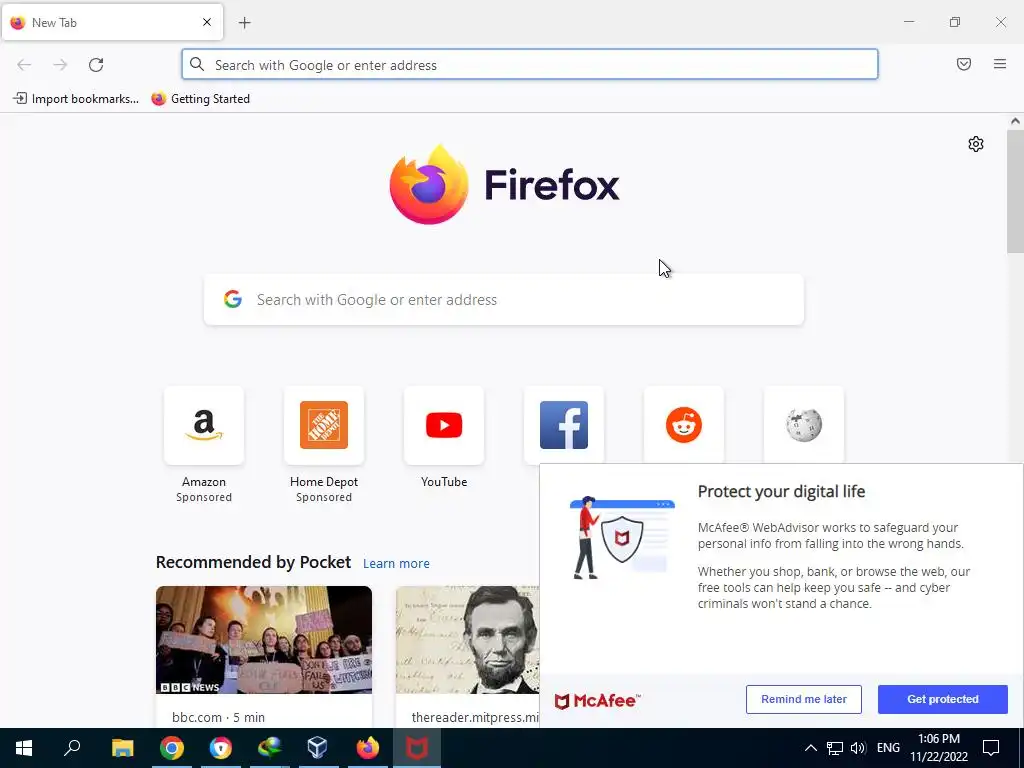Open the Wikipedia shortcut tile
Viewport: 1024px width, 768px height.
tap(804, 424)
